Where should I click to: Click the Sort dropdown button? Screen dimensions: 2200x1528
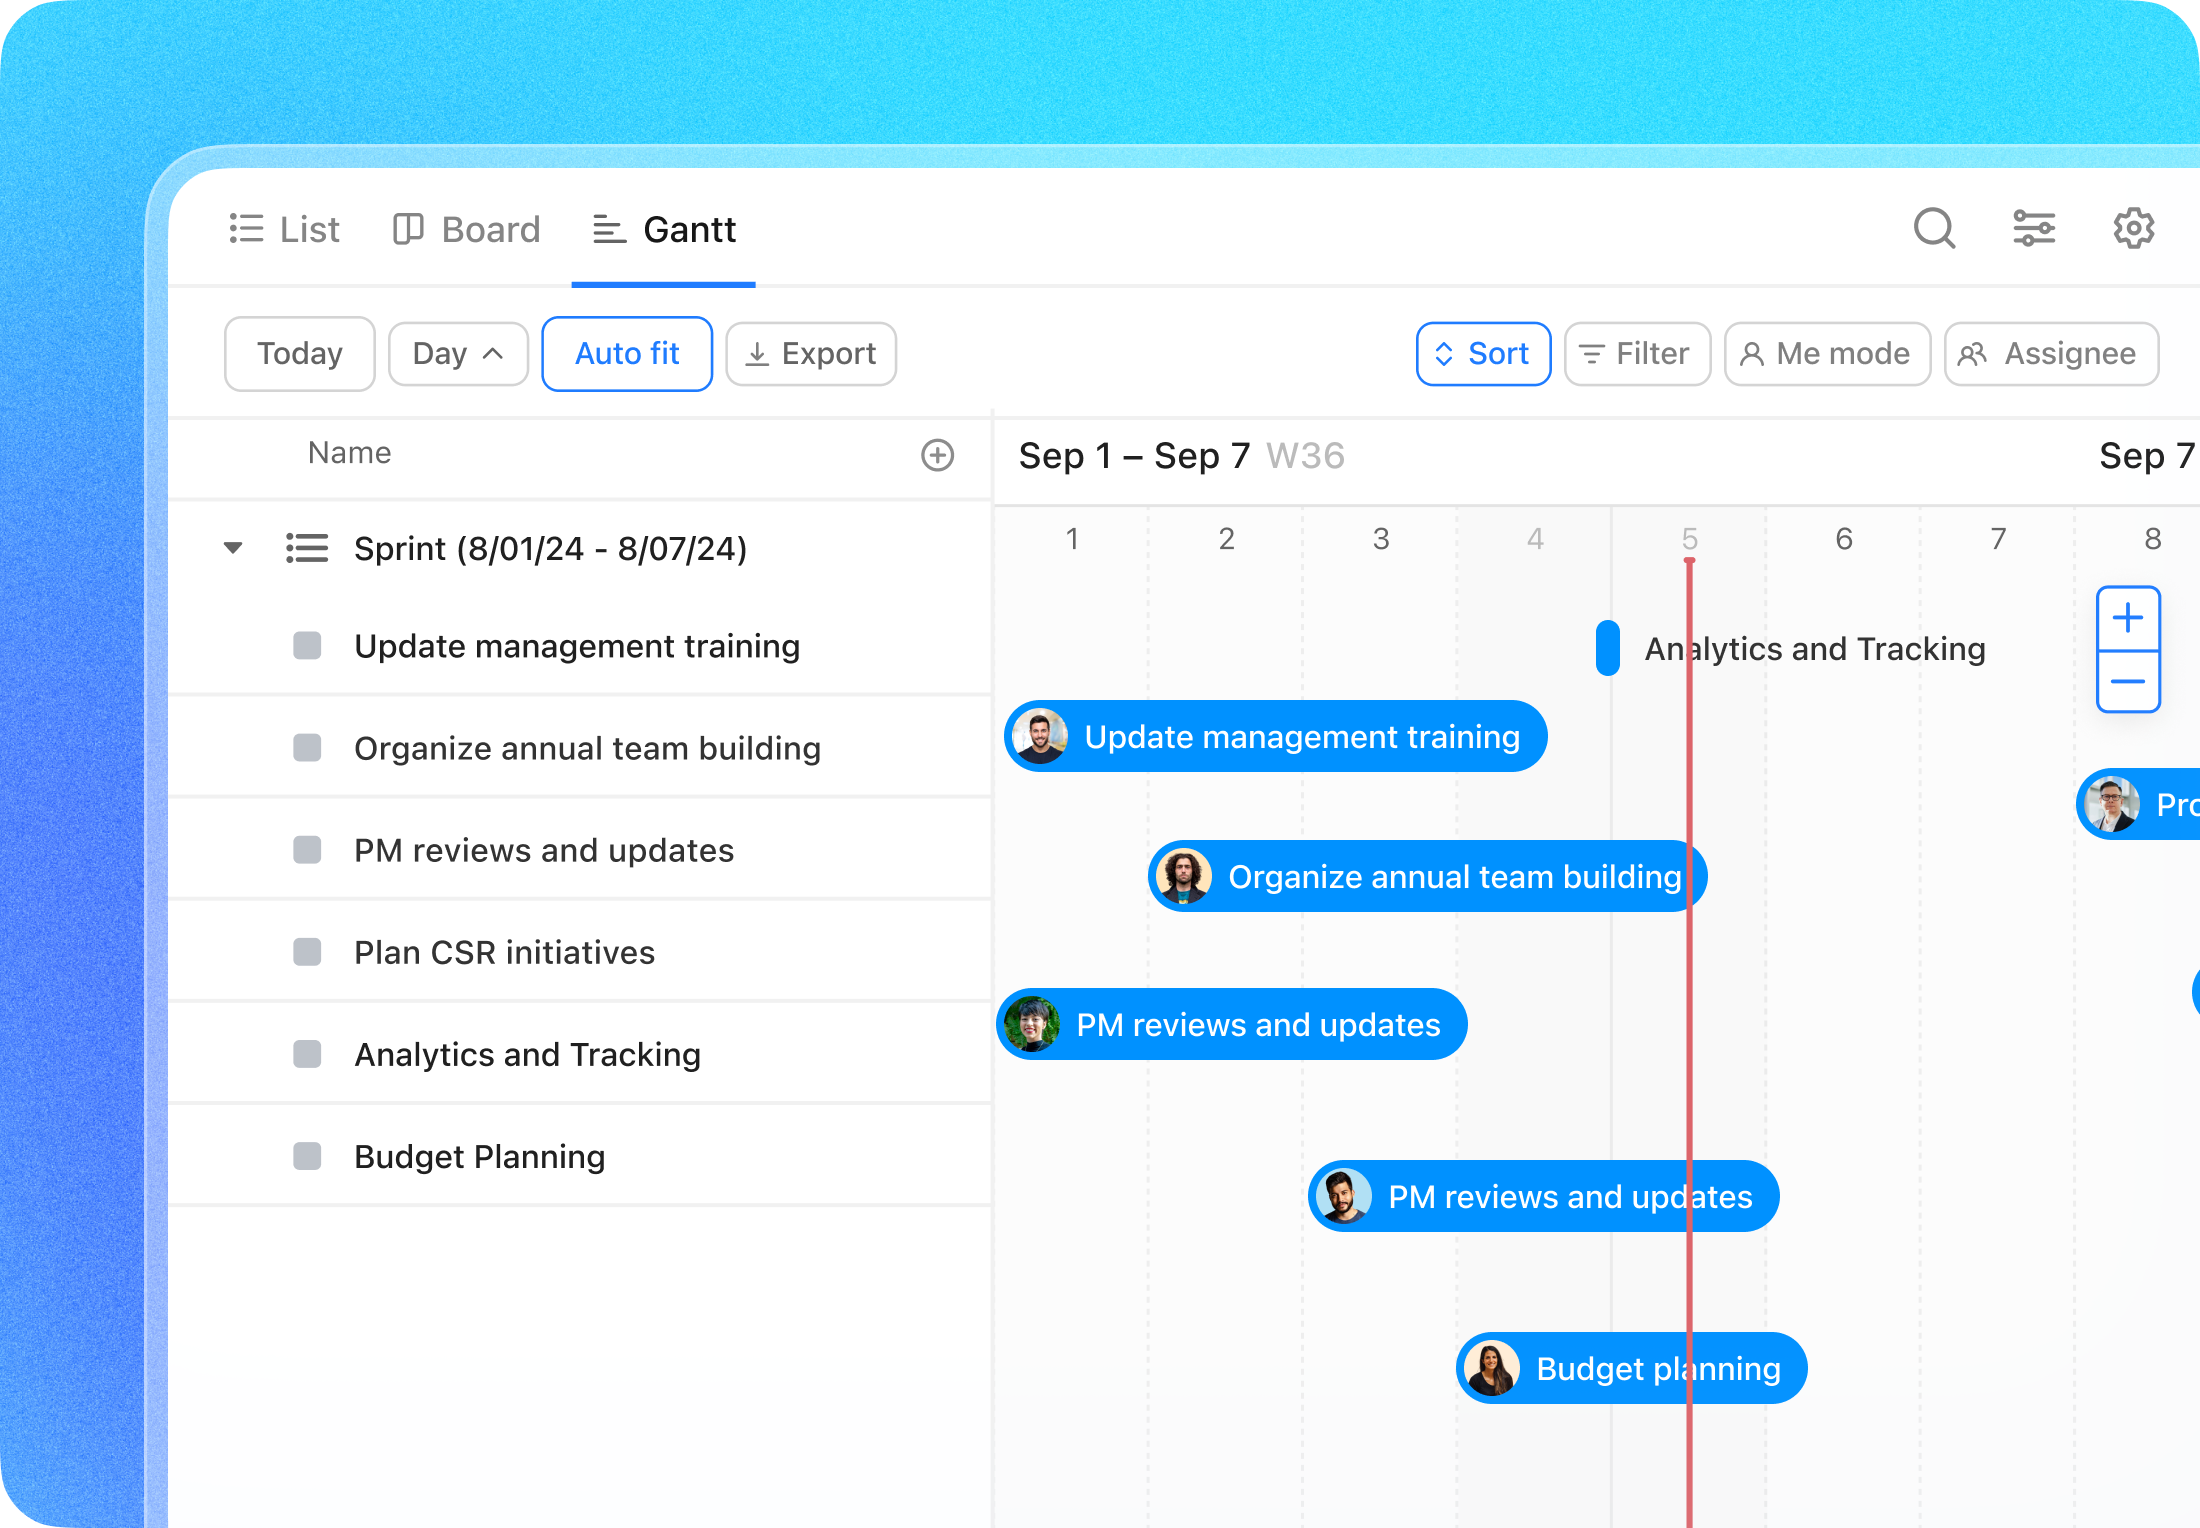[x=1481, y=353]
